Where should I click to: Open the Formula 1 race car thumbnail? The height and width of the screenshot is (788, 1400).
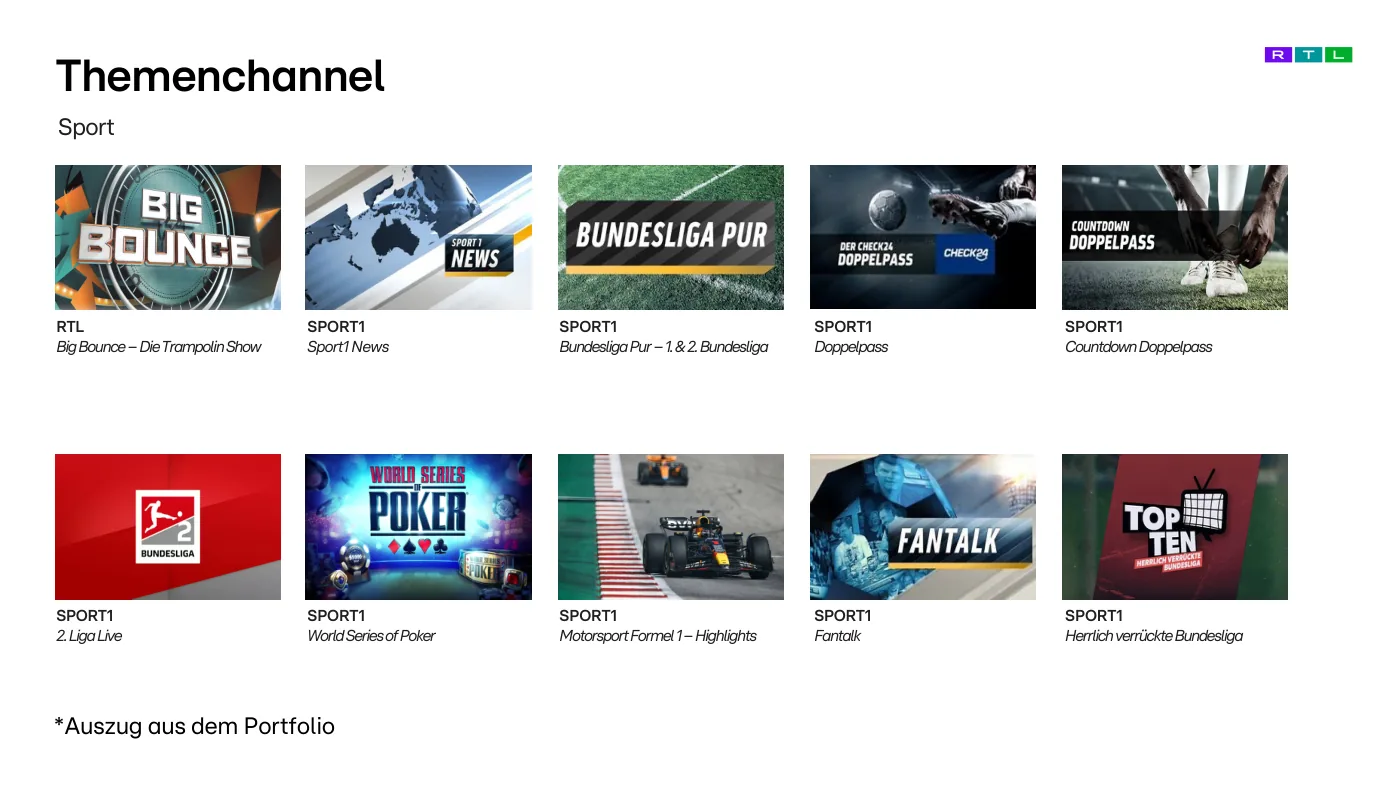(671, 527)
